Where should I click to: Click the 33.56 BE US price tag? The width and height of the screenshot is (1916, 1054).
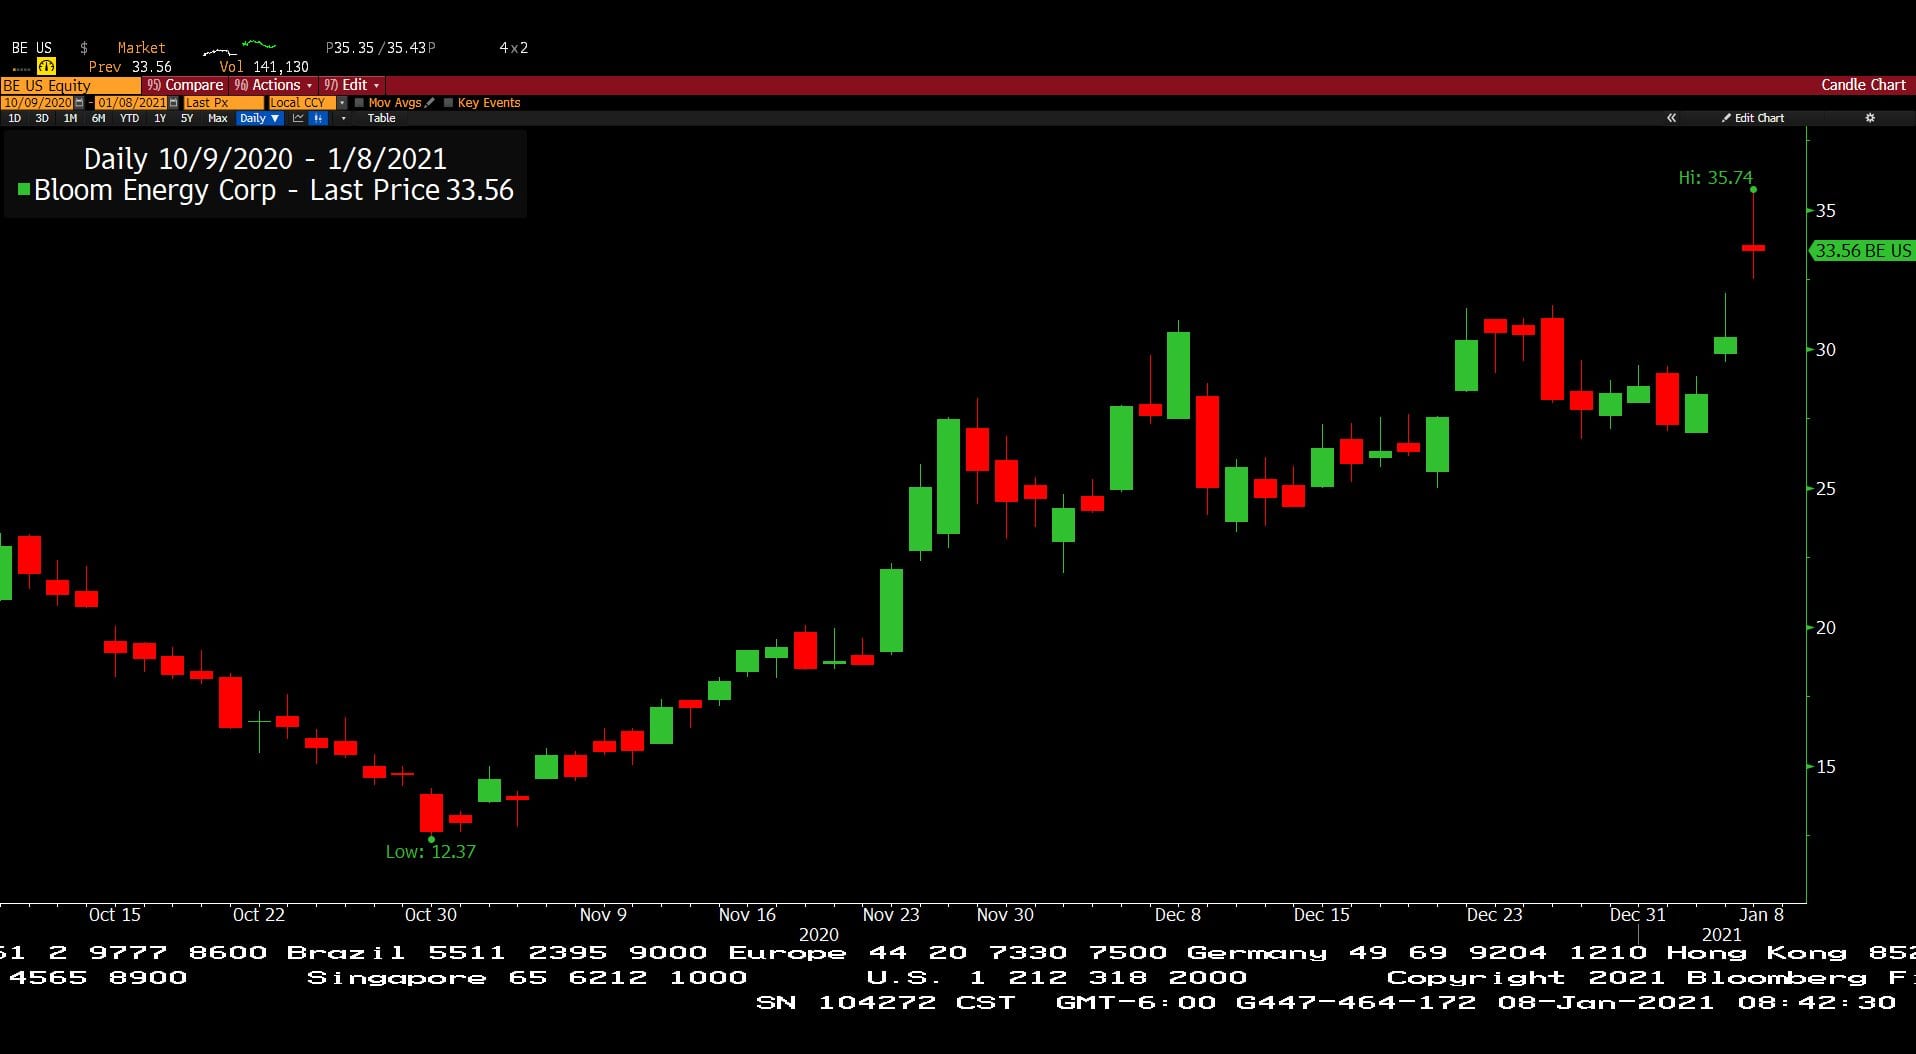pos(1862,250)
